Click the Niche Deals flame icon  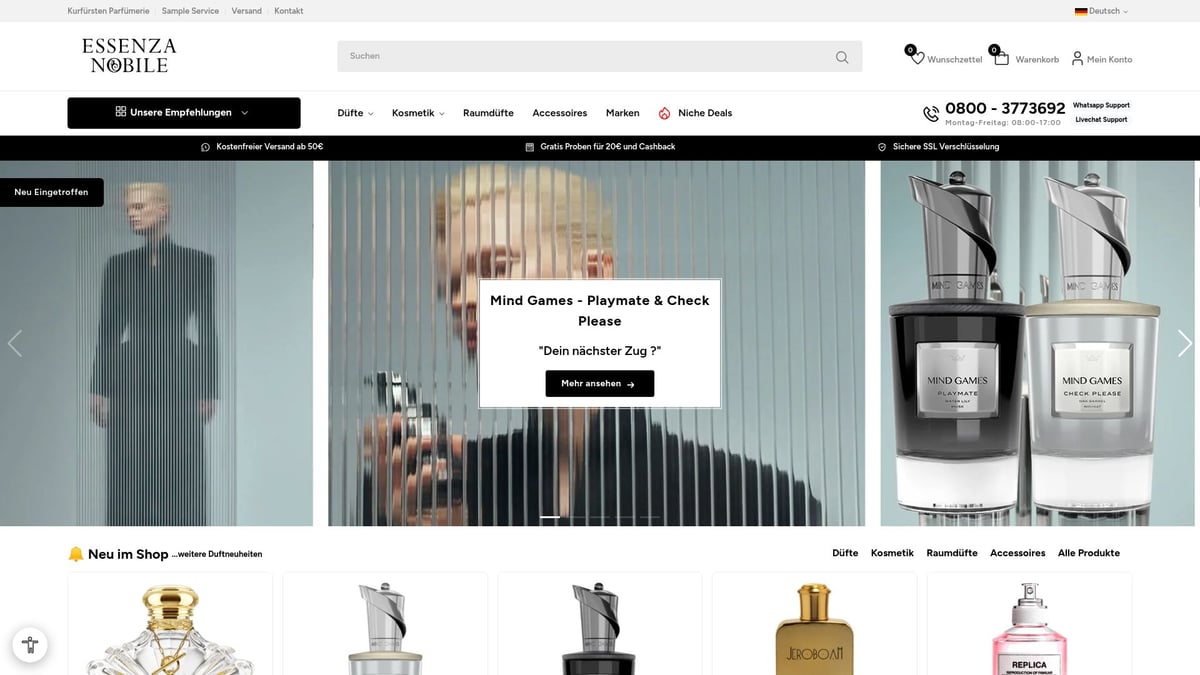tap(664, 113)
